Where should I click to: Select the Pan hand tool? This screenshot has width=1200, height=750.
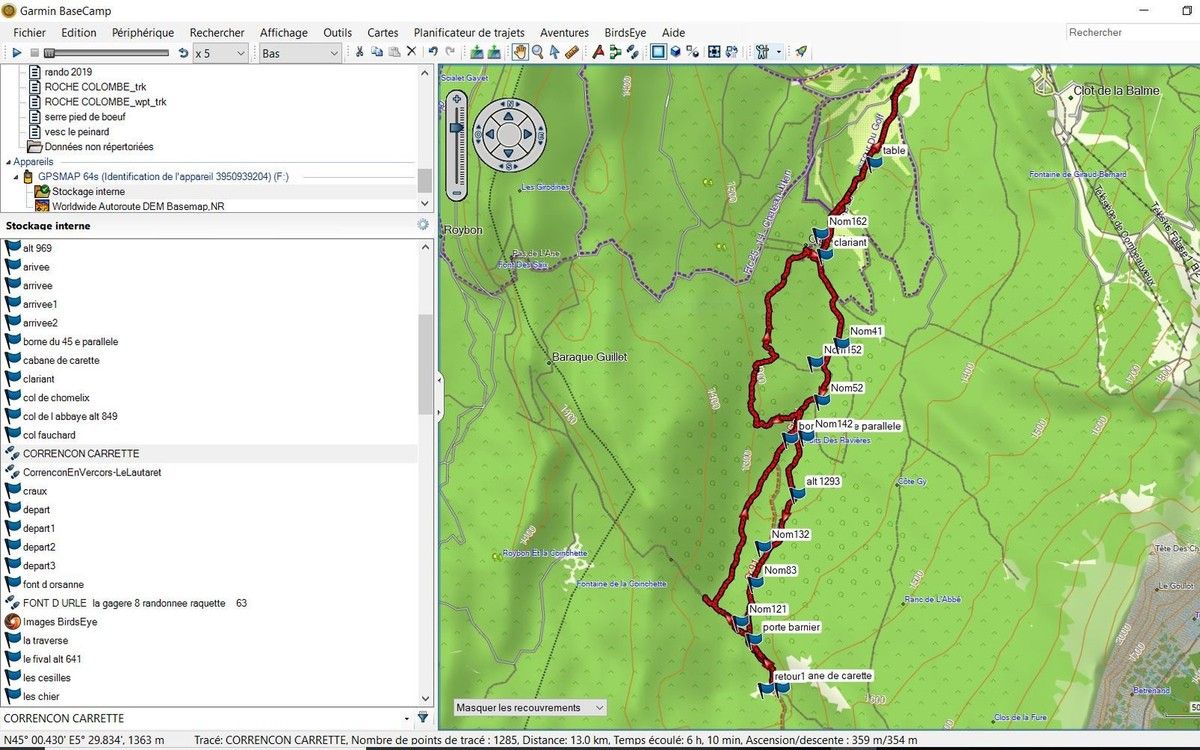click(x=520, y=53)
